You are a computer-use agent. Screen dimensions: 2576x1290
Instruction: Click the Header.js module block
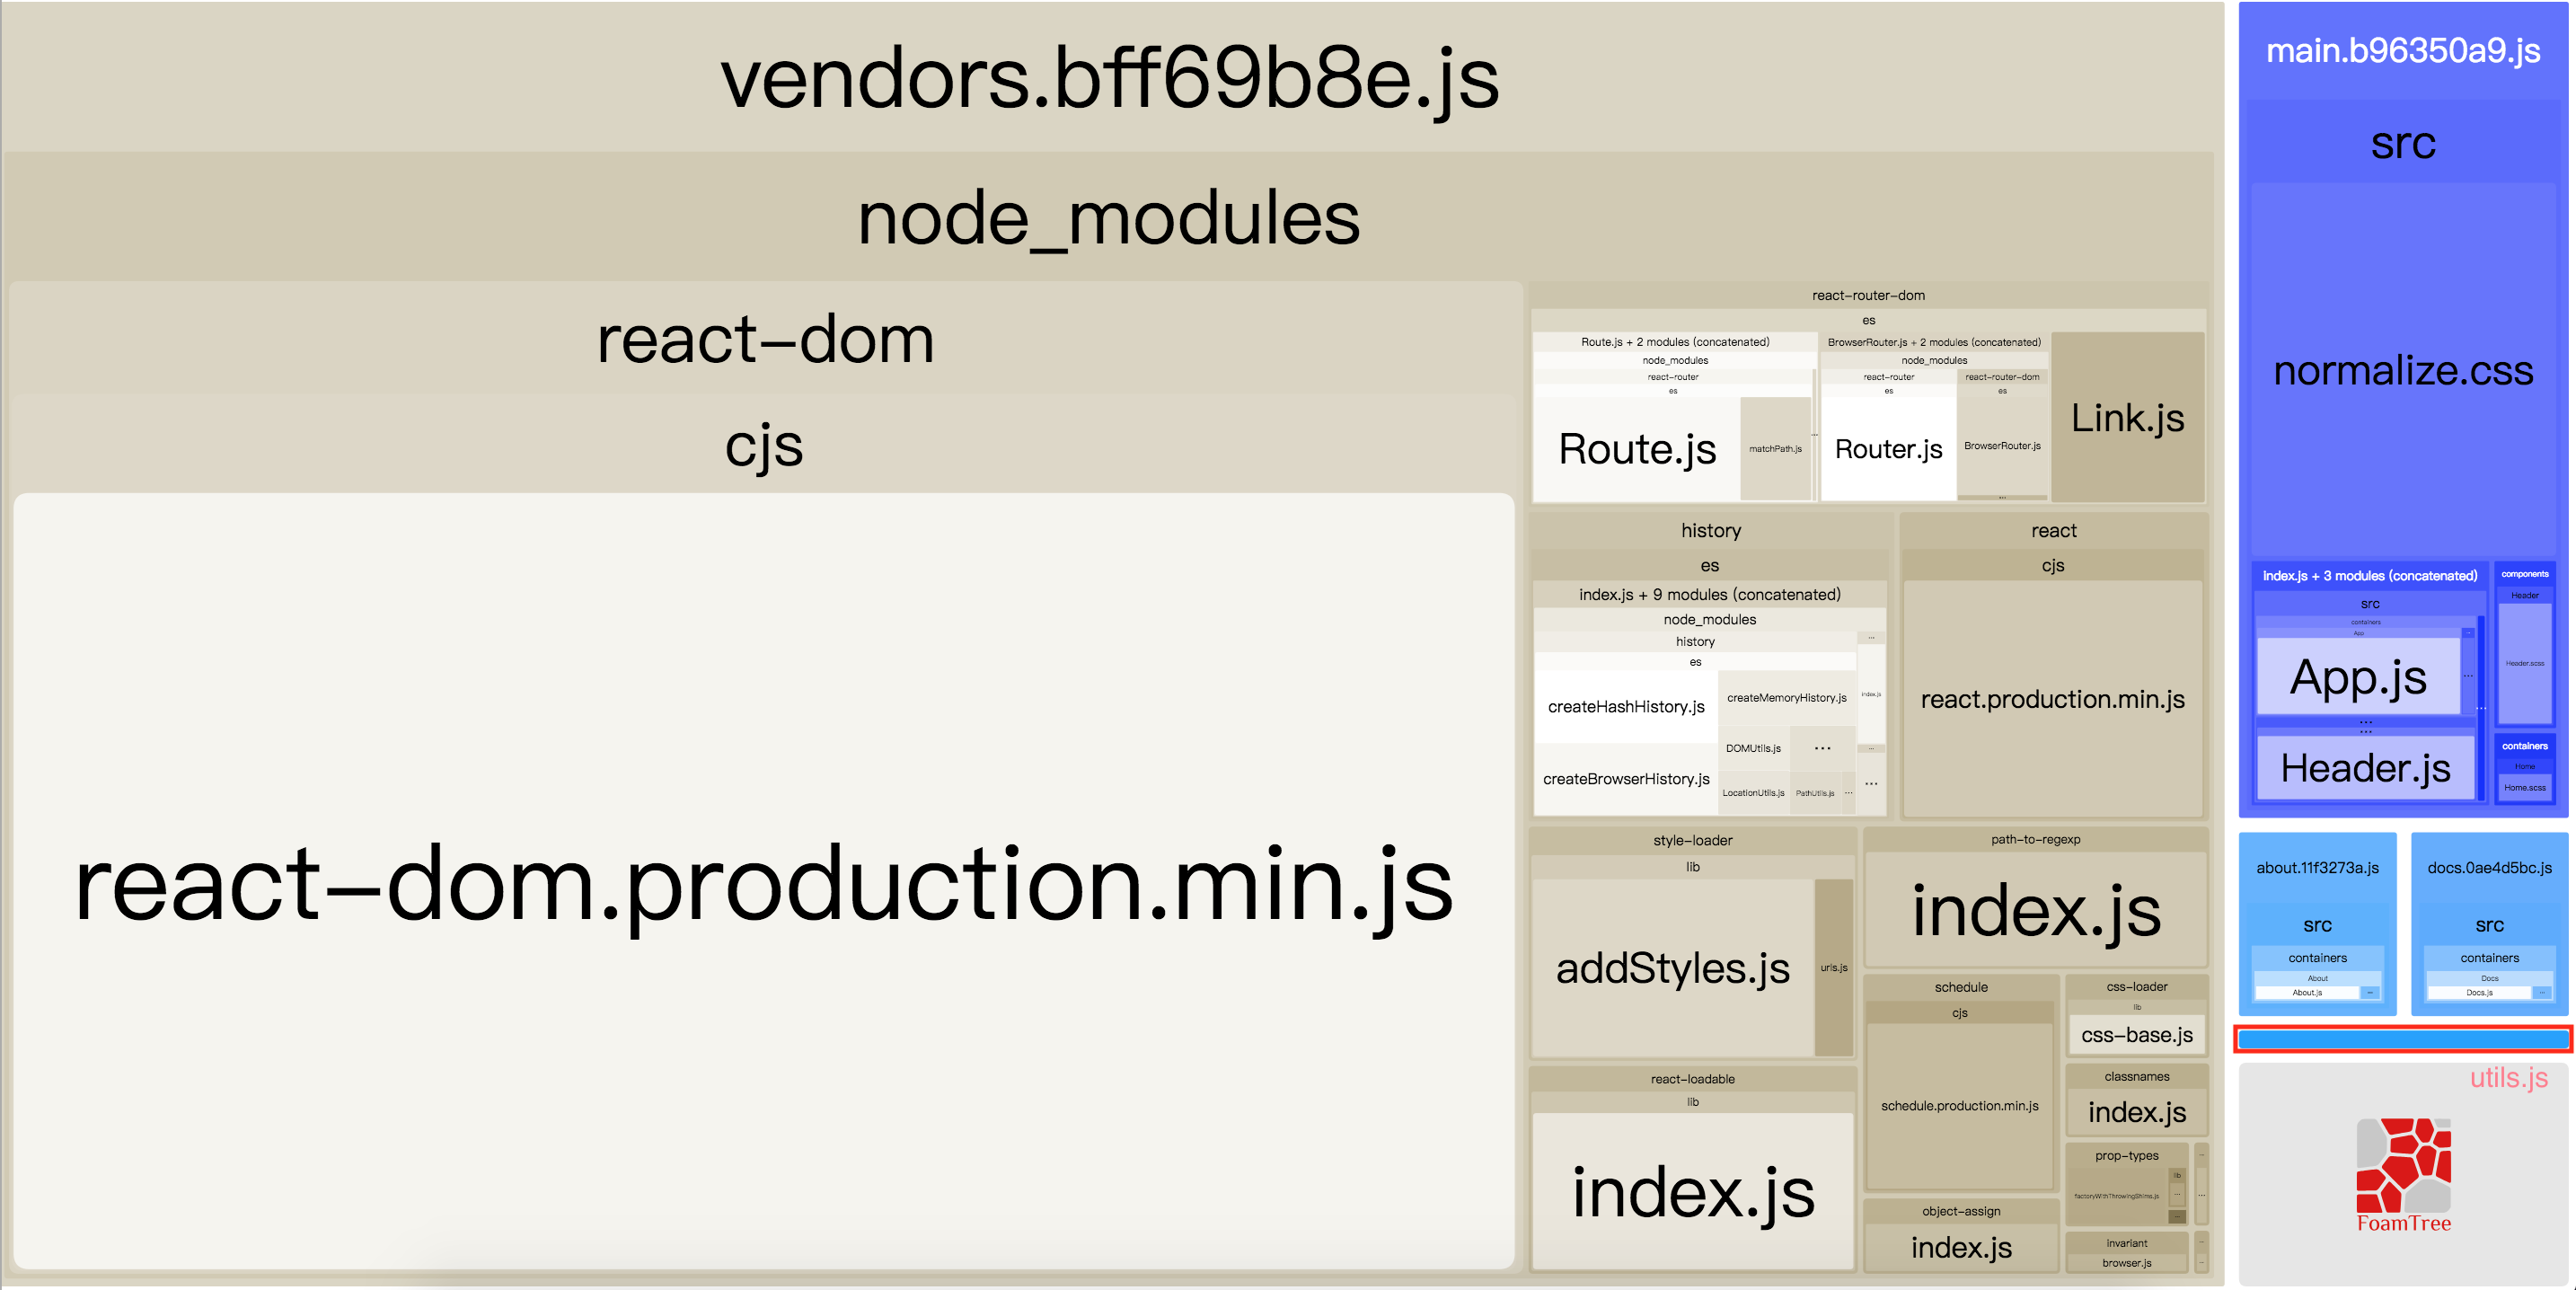coord(2365,768)
